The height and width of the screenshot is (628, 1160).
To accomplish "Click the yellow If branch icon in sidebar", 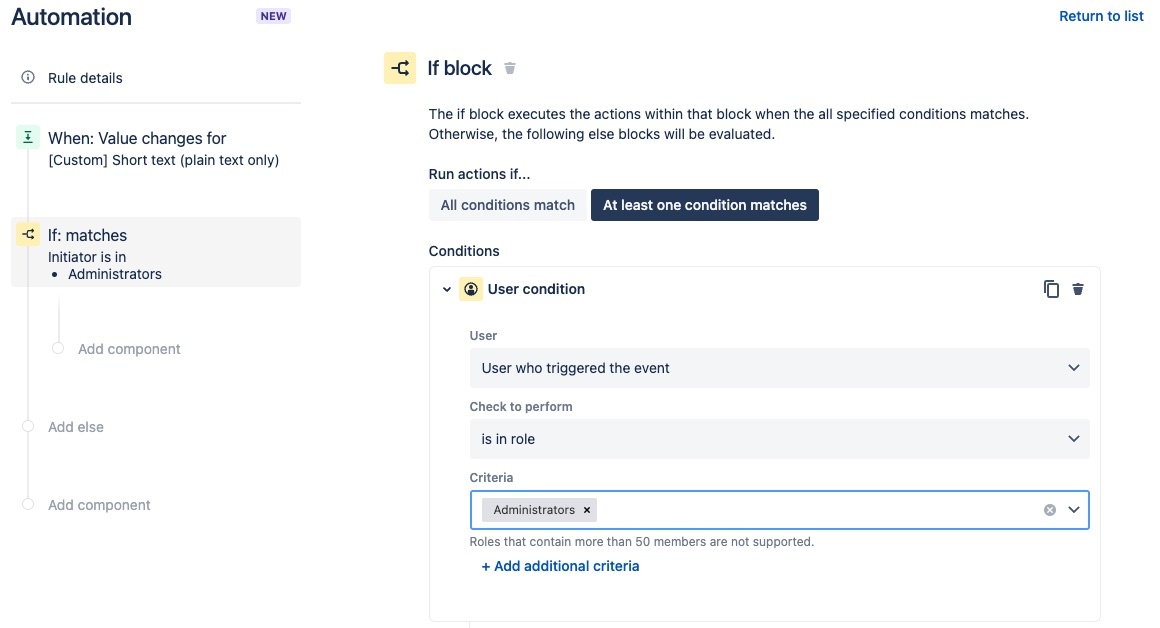I will tap(28, 235).
